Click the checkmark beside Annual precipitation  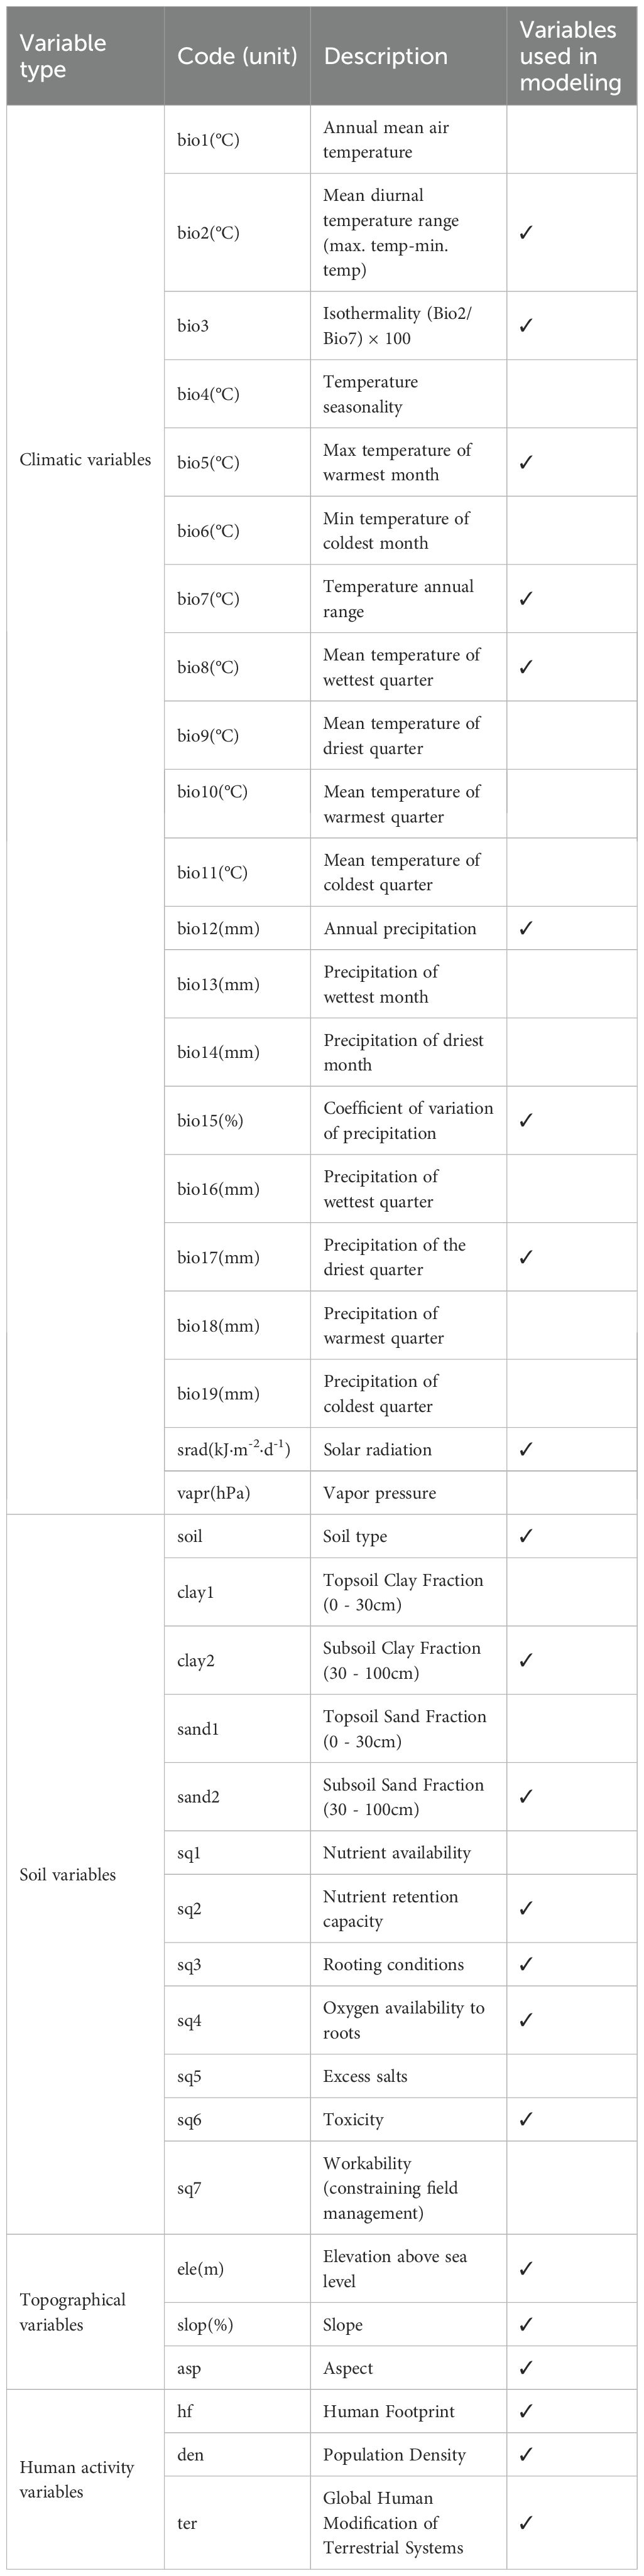[x=526, y=928]
